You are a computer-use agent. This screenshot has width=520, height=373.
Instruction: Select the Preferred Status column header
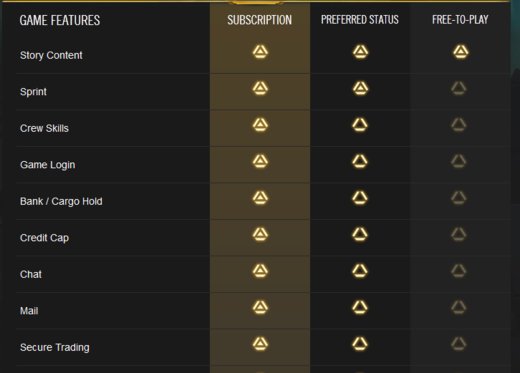pos(360,20)
